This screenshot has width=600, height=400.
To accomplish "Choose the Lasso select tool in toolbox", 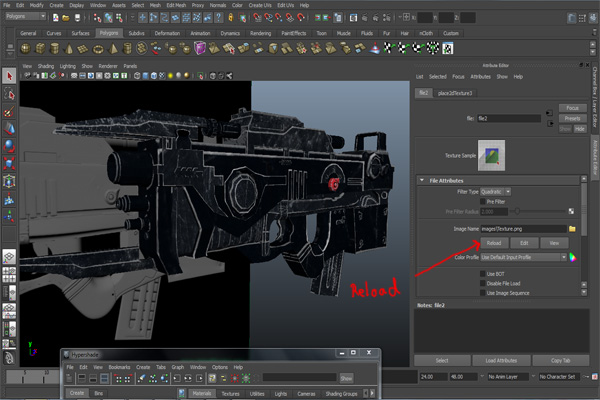I will [x=9, y=93].
